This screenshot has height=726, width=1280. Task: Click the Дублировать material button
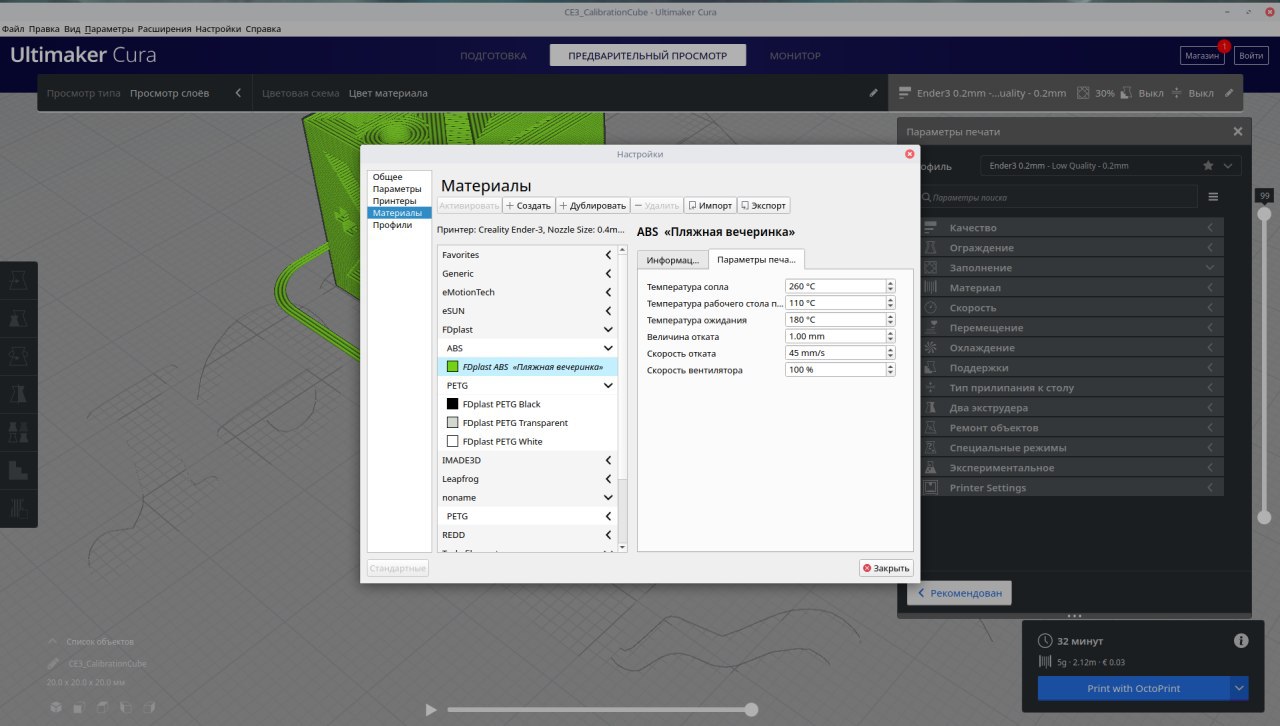(593, 205)
